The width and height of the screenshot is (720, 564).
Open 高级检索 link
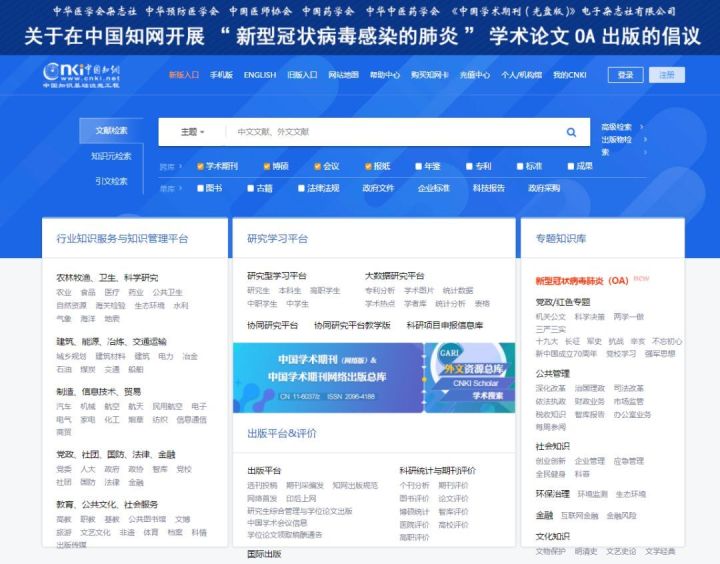coord(617,127)
